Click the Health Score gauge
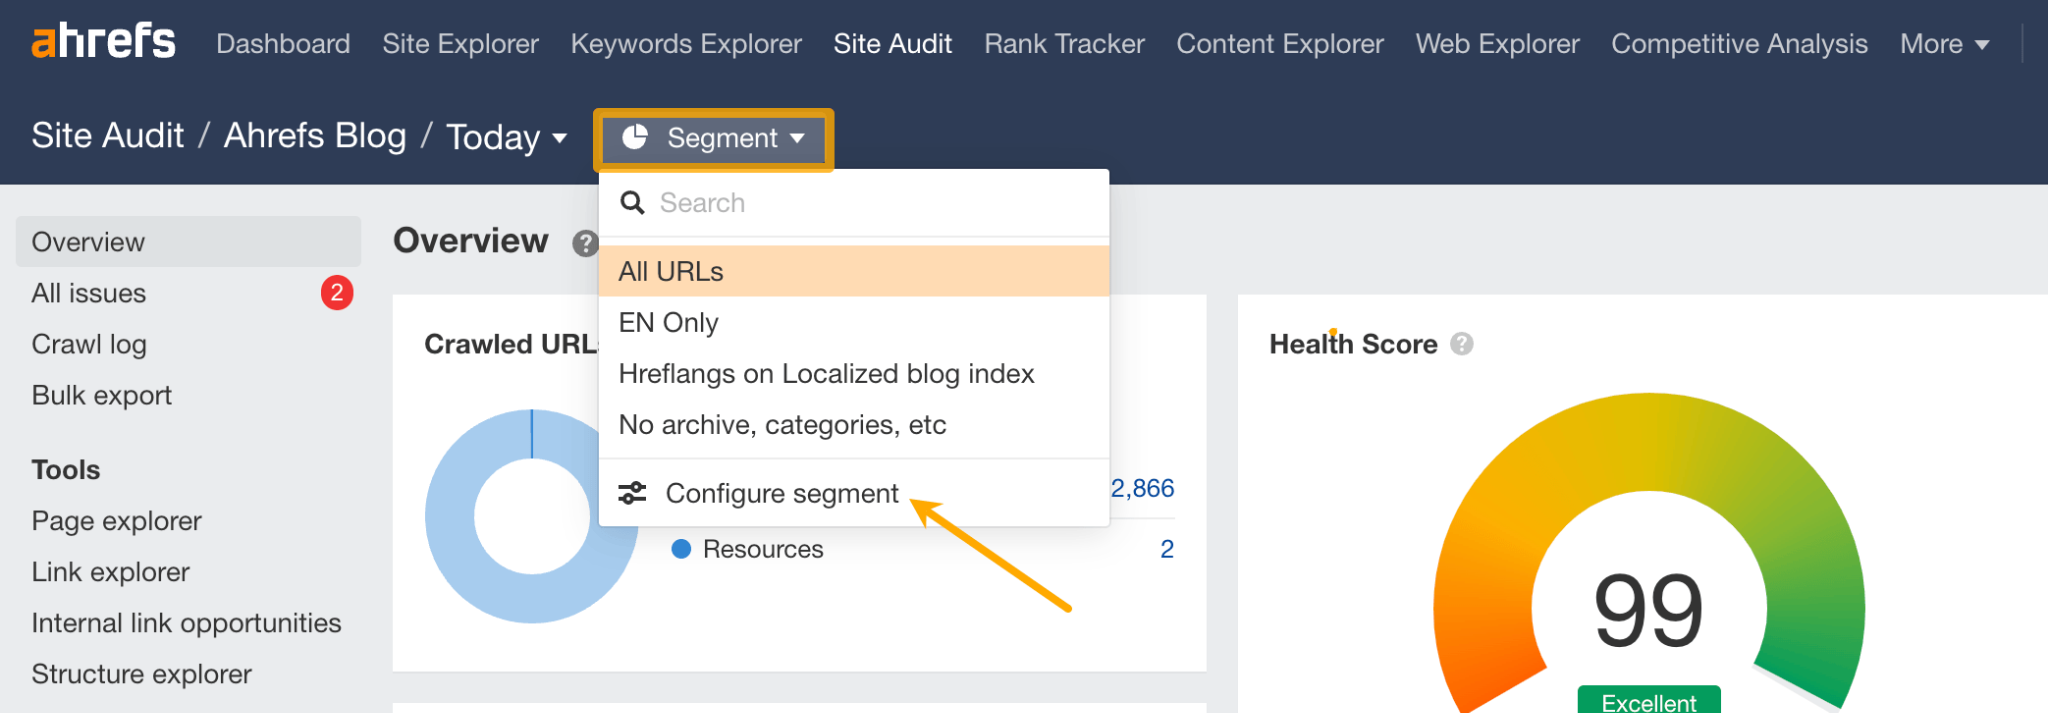The width and height of the screenshot is (2048, 713). 1649,555
